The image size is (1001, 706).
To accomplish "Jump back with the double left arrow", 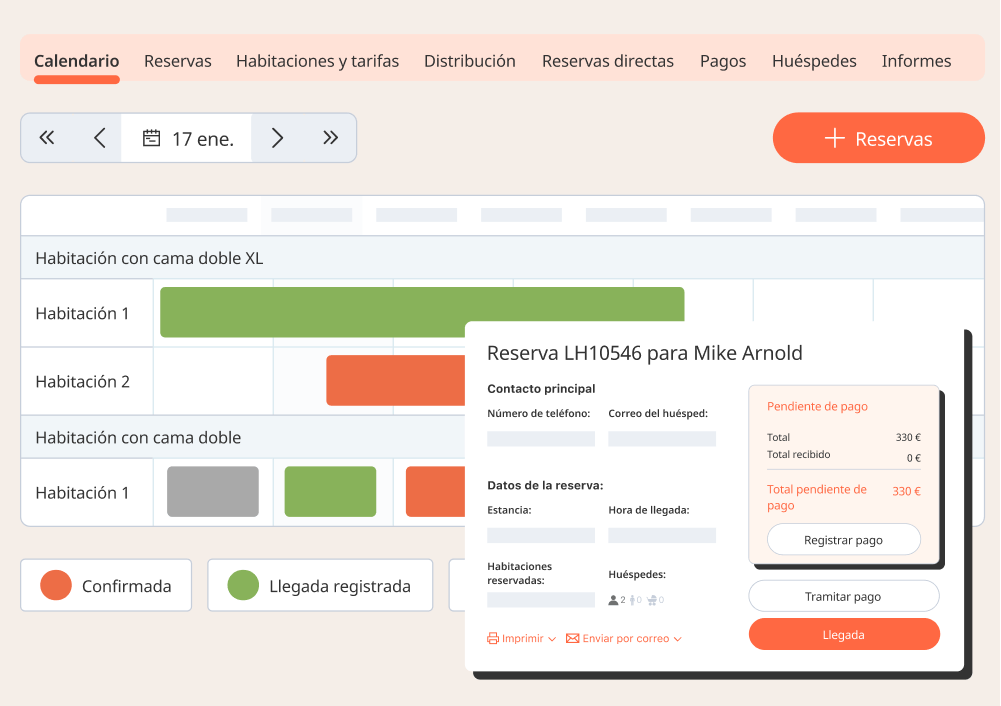I will click(x=47, y=138).
